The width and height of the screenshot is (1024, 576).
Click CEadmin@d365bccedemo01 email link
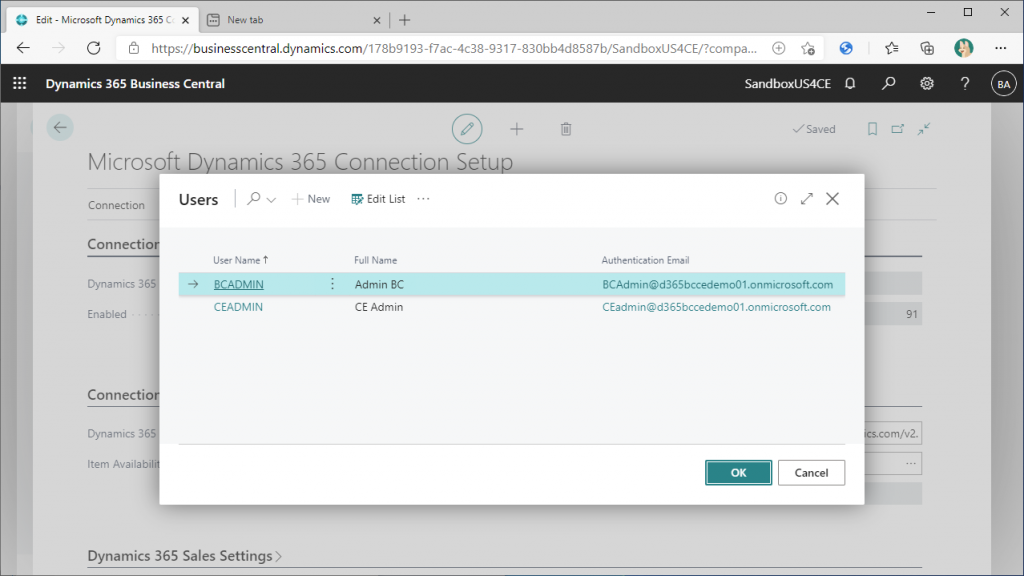[716, 307]
